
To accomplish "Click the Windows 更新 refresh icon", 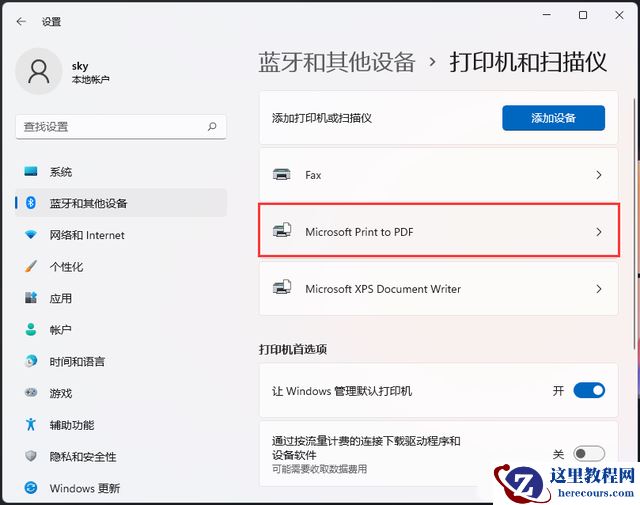I will 31,487.
